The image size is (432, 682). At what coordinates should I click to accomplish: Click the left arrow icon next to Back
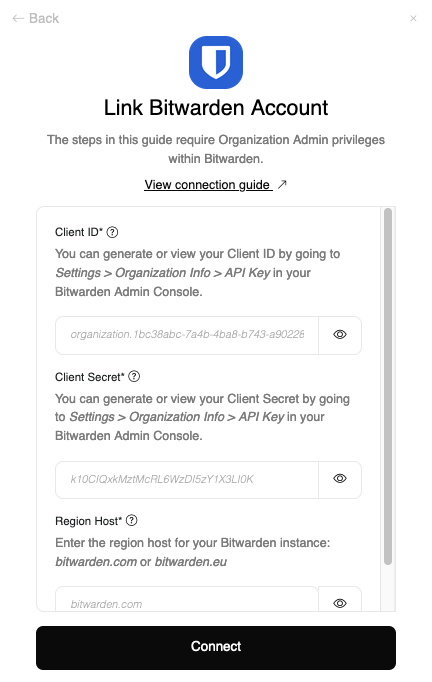tap(18, 18)
